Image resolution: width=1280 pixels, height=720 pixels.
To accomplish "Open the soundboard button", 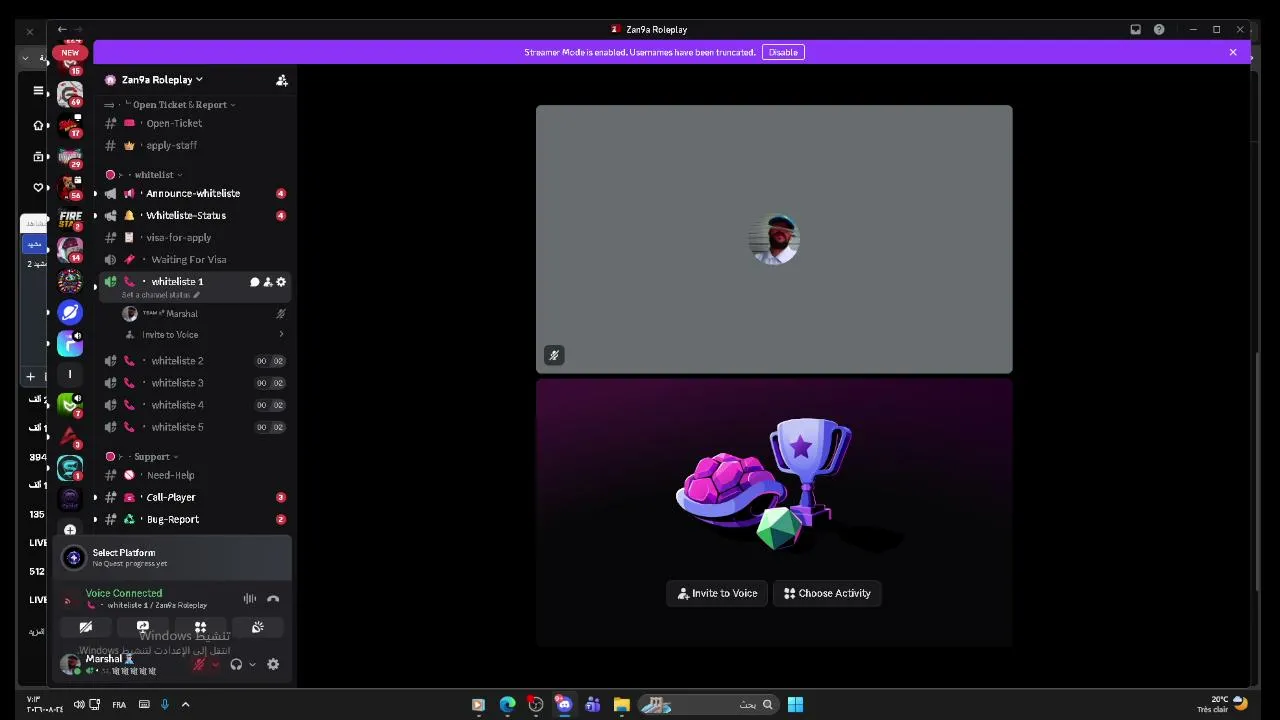I will tap(258, 627).
